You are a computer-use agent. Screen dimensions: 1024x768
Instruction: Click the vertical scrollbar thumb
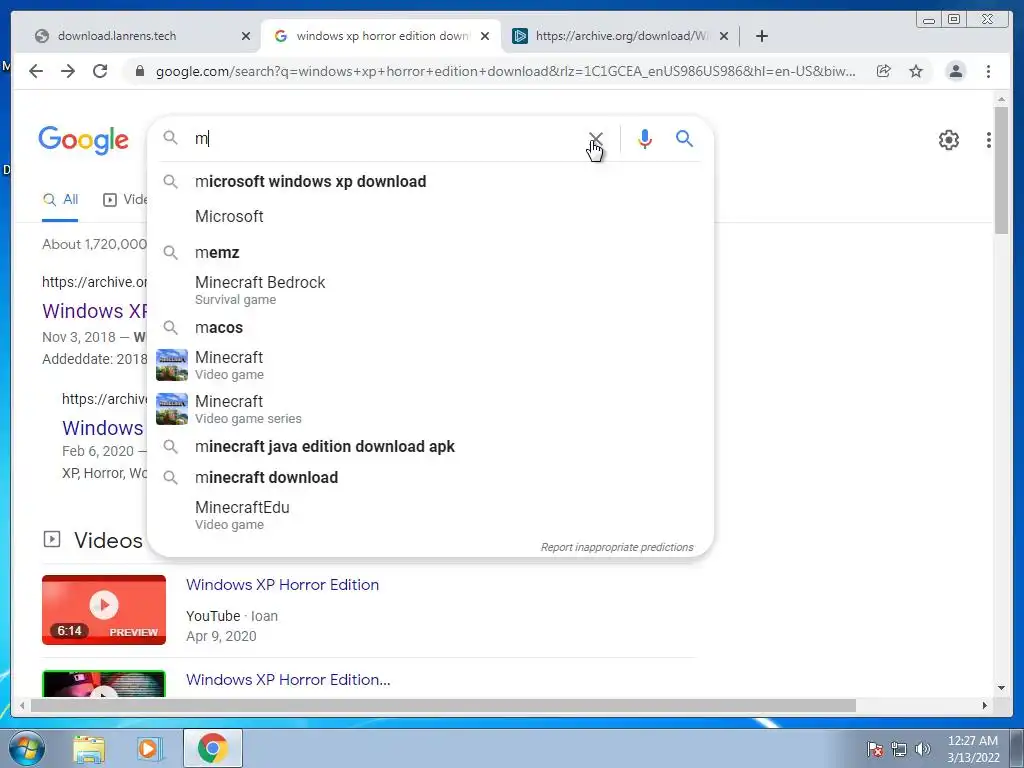pyautogui.click(x=1001, y=170)
